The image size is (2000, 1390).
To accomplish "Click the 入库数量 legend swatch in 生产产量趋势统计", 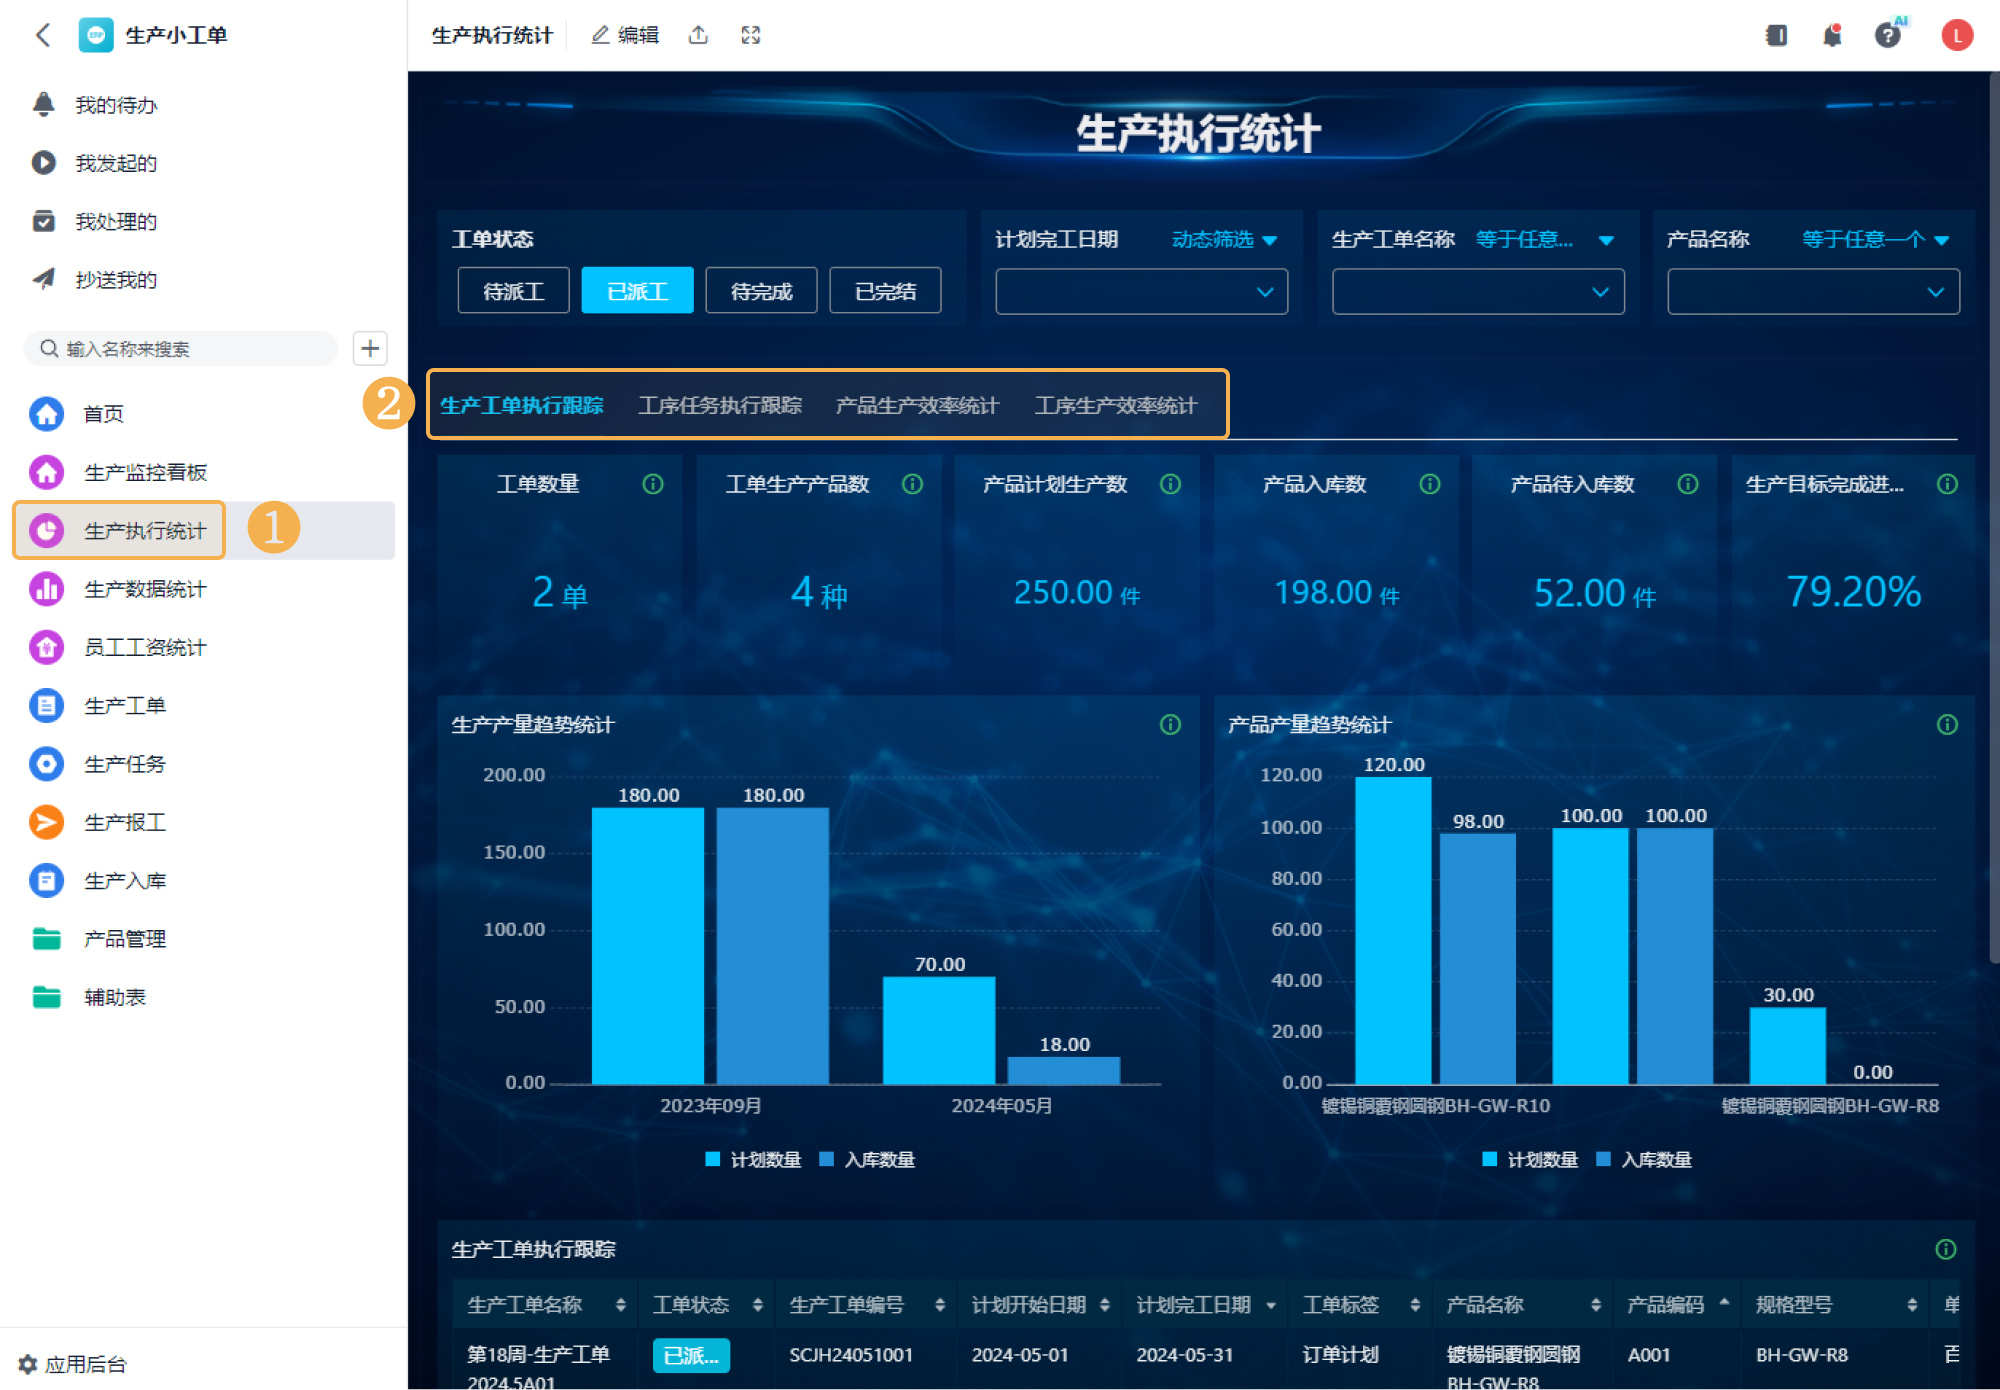I will point(827,1159).
